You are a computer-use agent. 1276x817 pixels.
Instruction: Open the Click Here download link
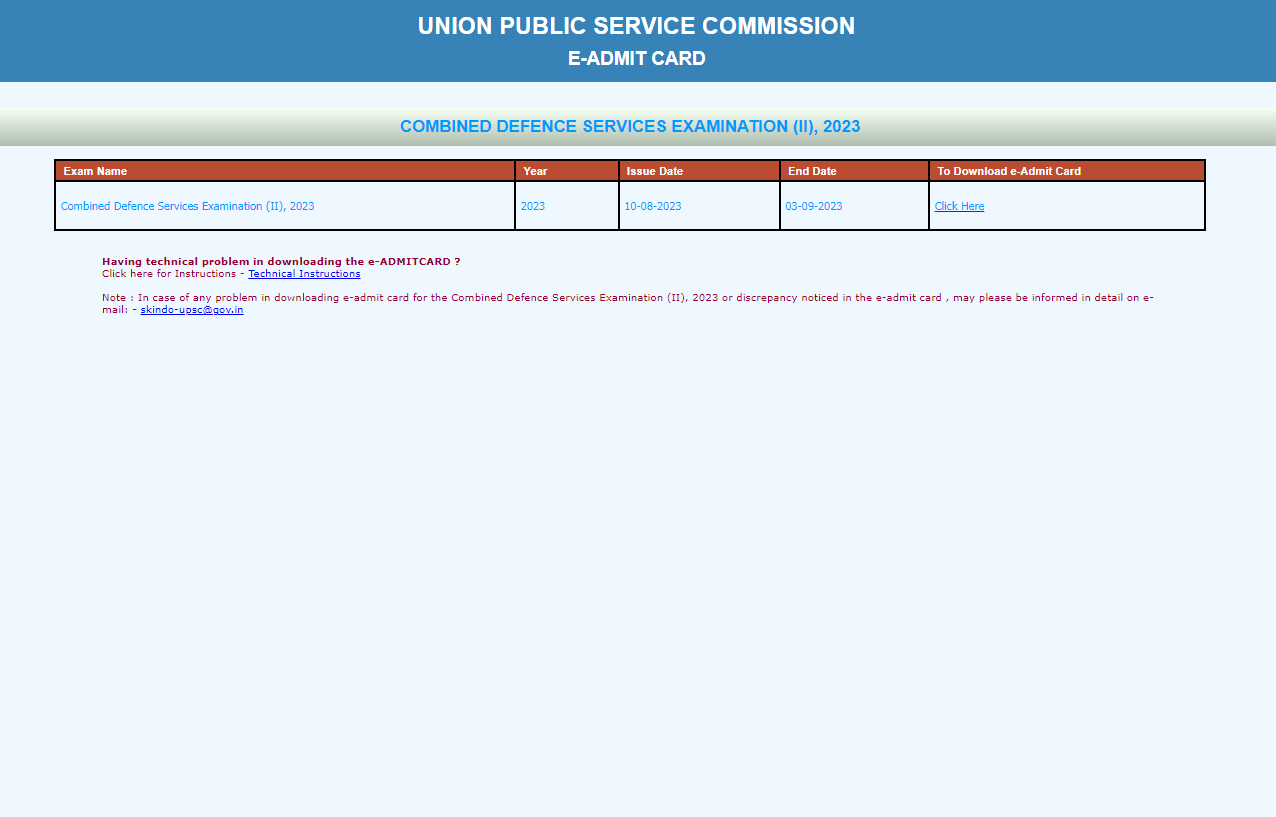tap(959, 206)
